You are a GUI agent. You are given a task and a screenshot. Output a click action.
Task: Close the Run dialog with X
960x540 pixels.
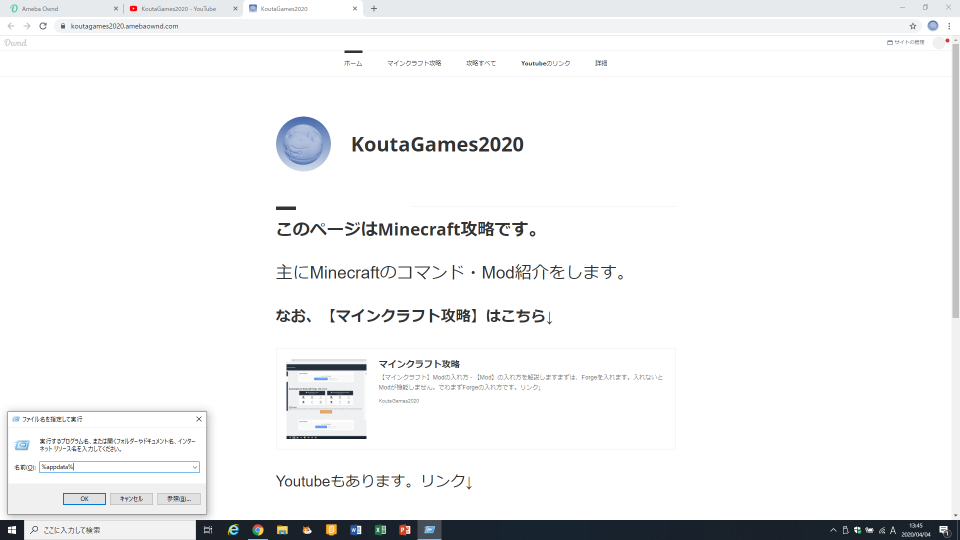pos(198,419)
